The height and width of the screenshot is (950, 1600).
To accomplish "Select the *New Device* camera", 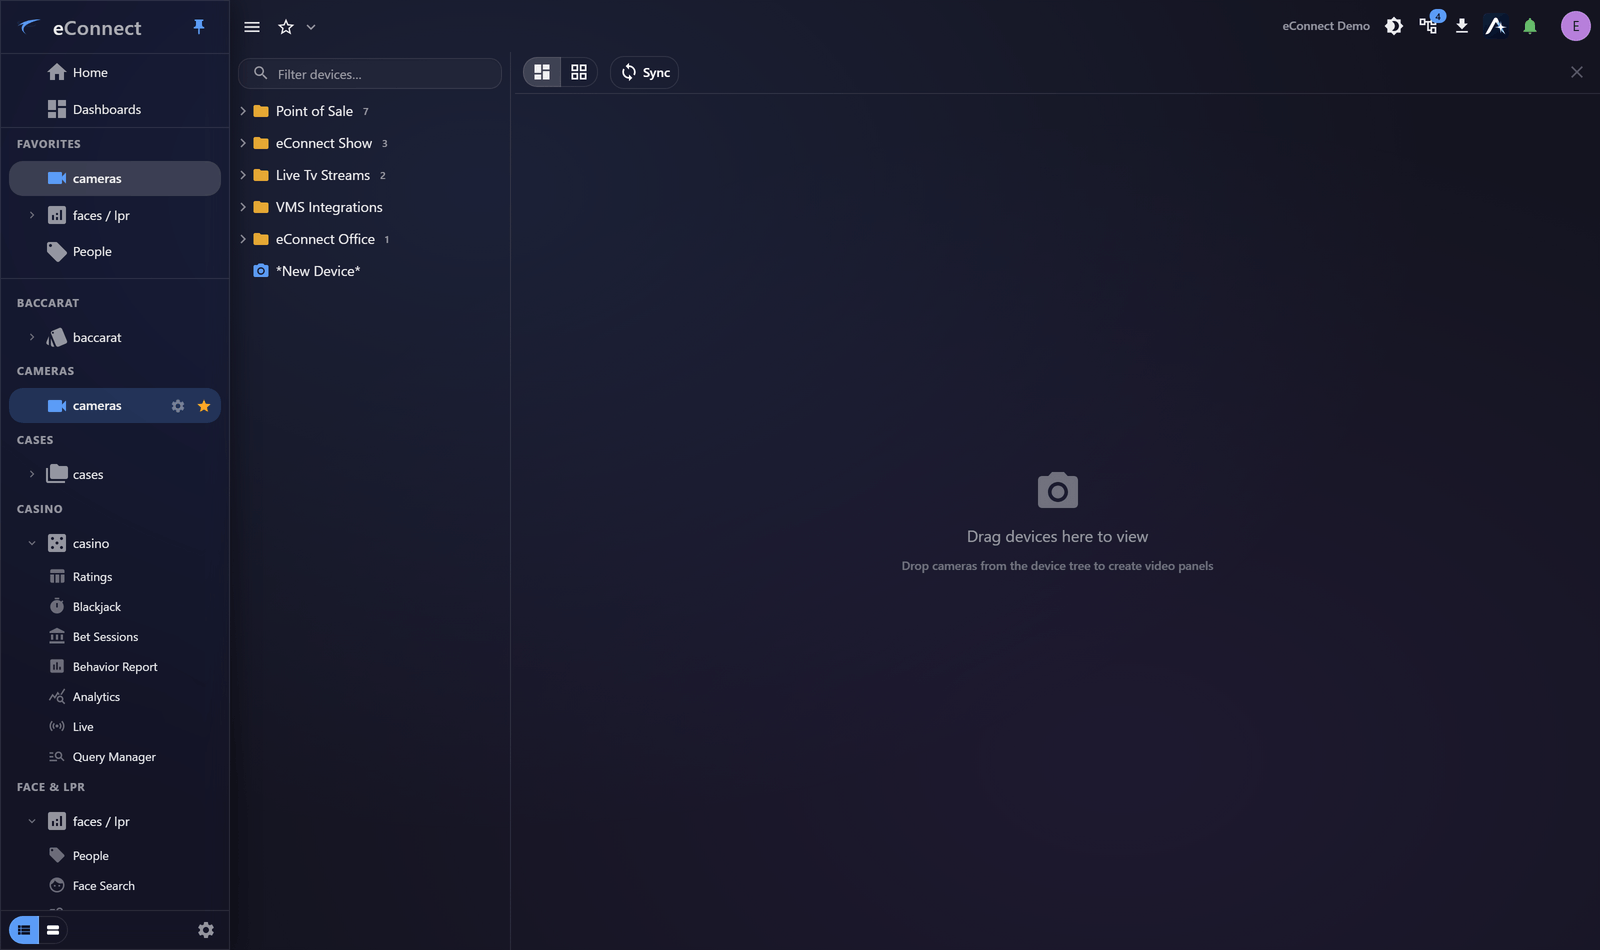I will [x=318, y=271].
